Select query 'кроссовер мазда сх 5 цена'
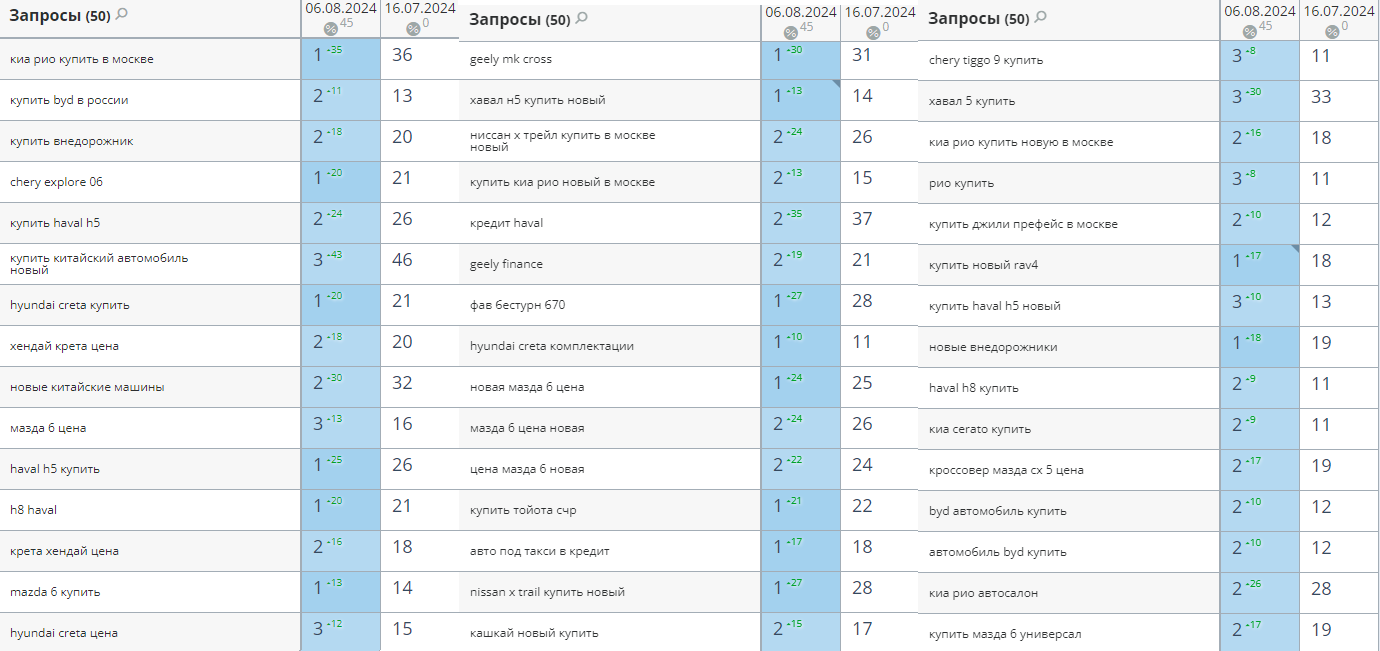This screenshot has height=651, width=1380. (1006, 470)
